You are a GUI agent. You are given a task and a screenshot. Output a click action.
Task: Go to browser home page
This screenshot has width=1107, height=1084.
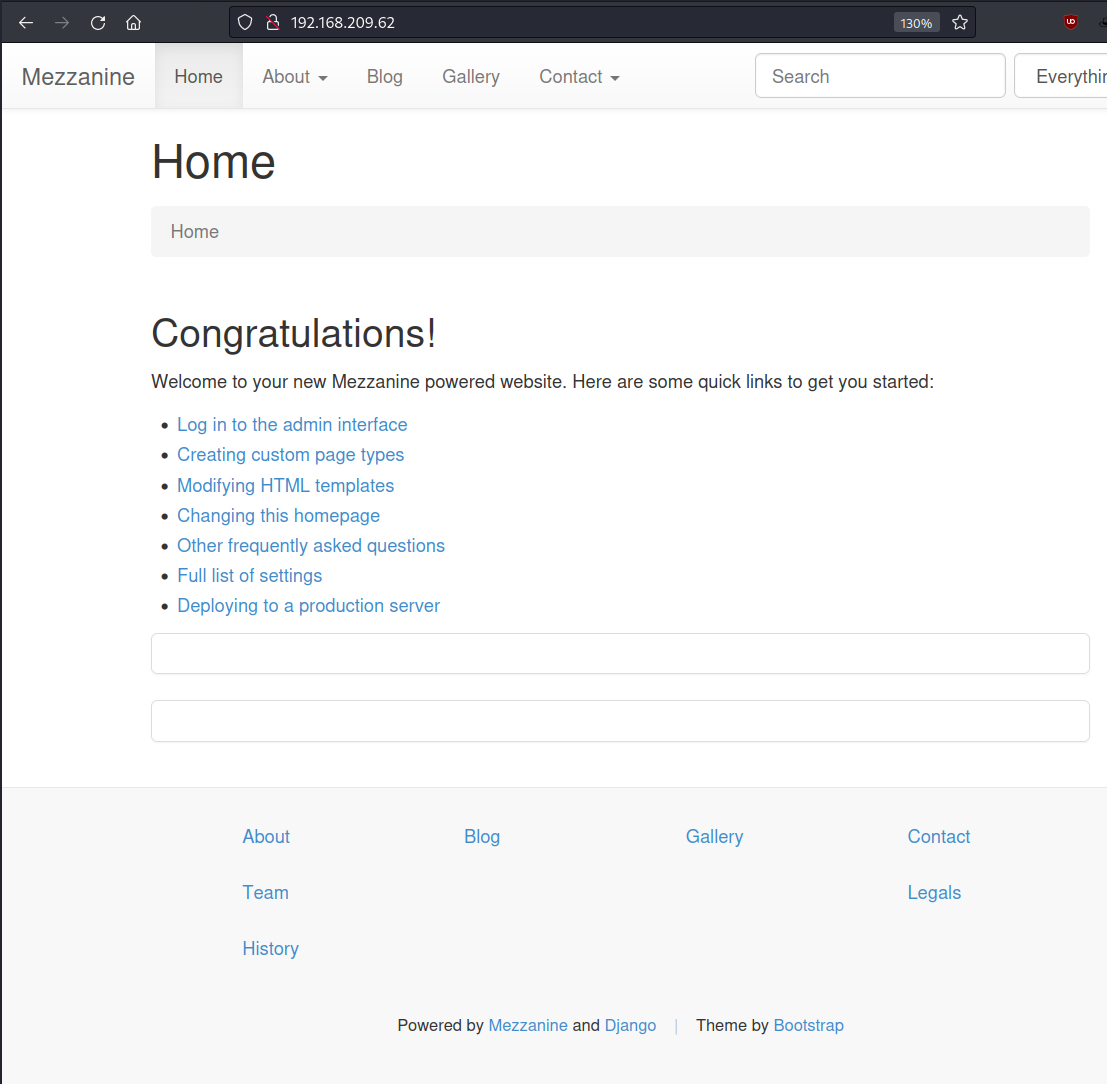[x=134, y=23]
